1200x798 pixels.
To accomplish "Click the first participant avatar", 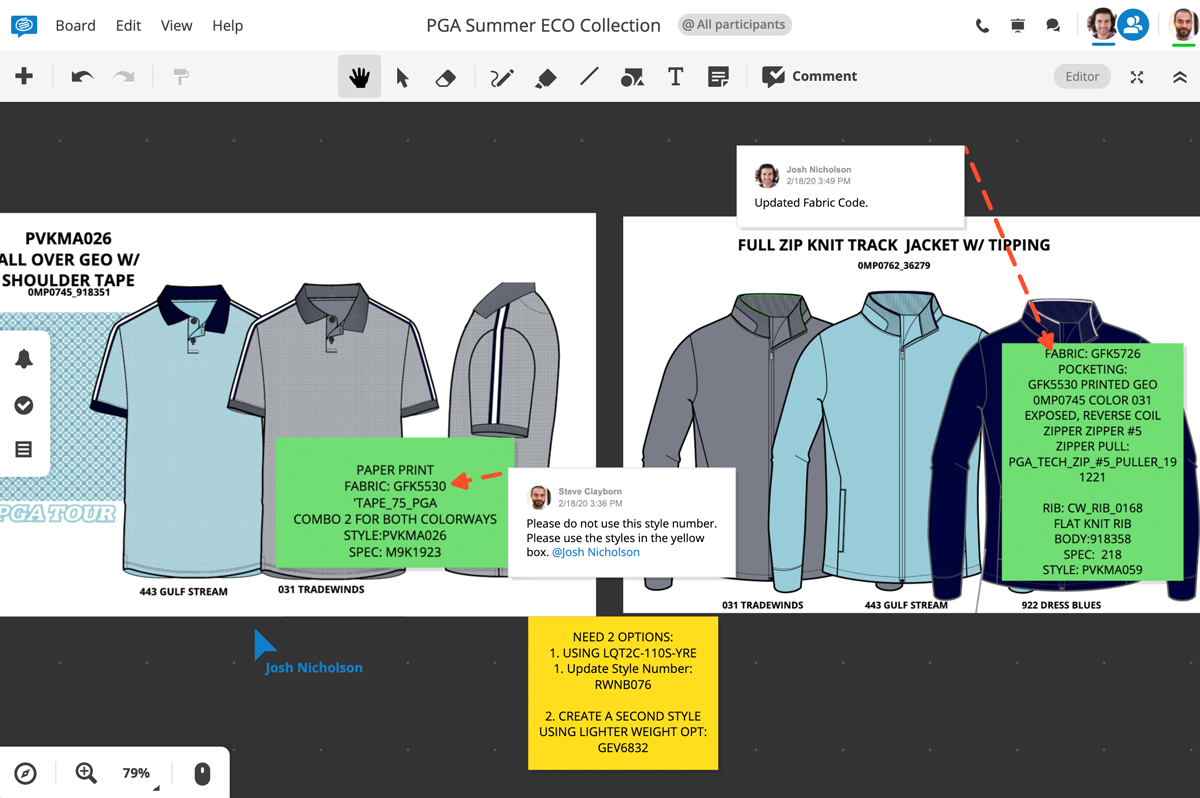I will (x=1102, y=24).
